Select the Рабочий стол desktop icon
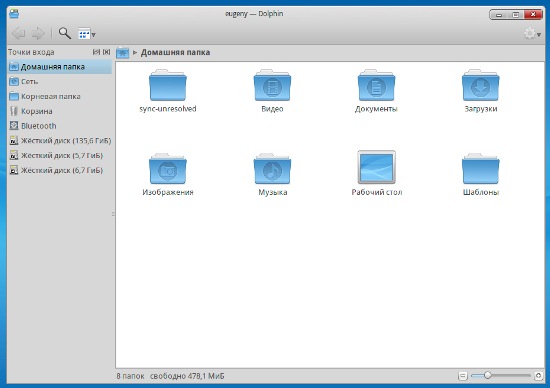The image size is (550, 388). [x=376, y=167]
